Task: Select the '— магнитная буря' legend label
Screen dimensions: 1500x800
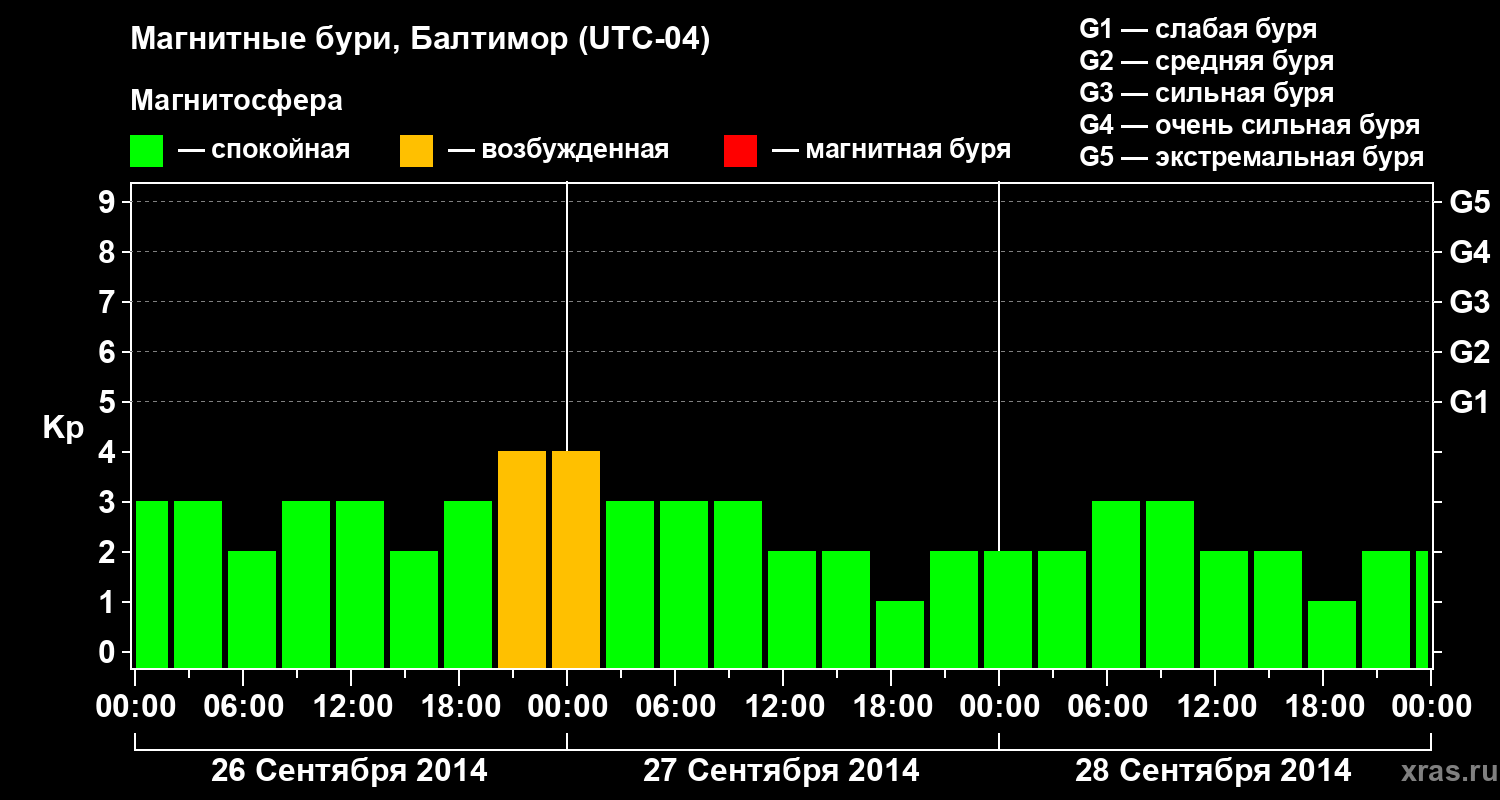Action: [x=892, y=151]
